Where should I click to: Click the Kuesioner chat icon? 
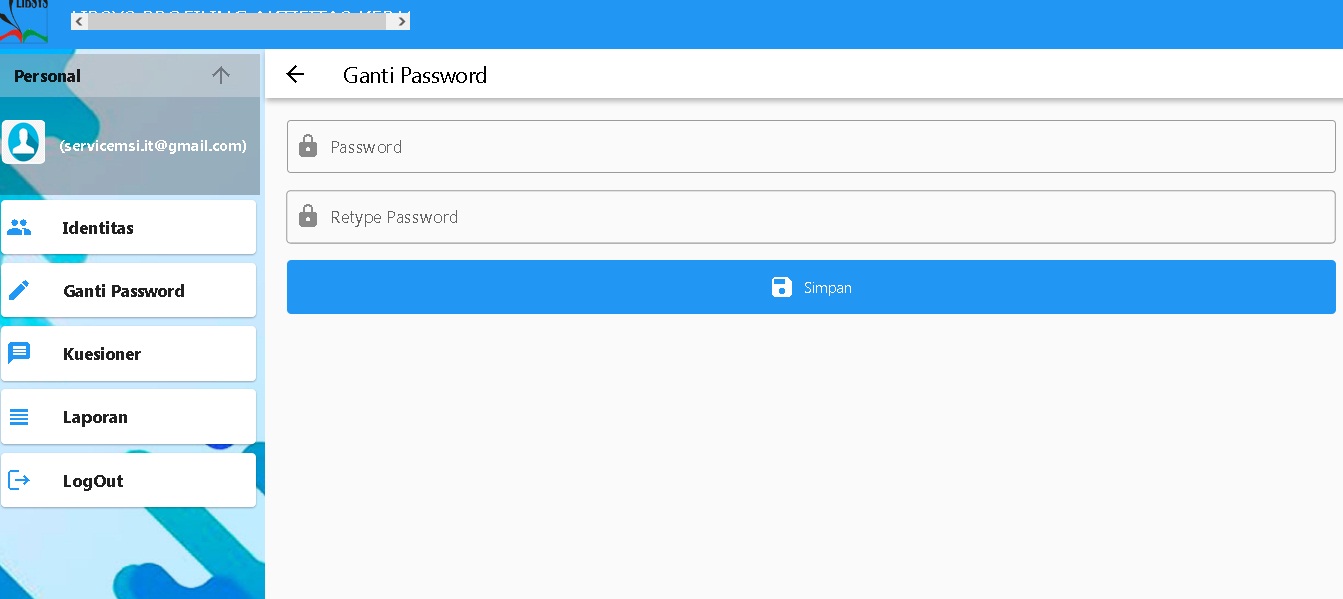pyautogui.click(x=19, y=353)
